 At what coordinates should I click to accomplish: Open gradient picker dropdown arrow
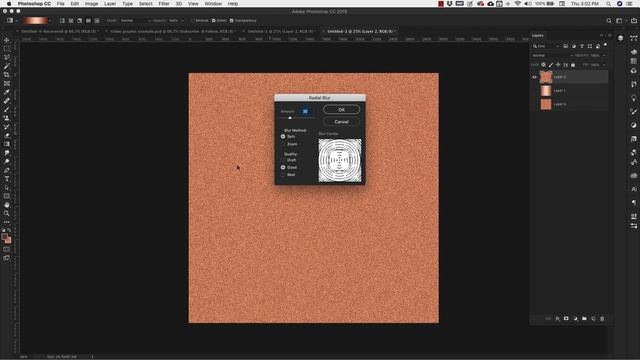pyautogui.click(x=50, y=20)
